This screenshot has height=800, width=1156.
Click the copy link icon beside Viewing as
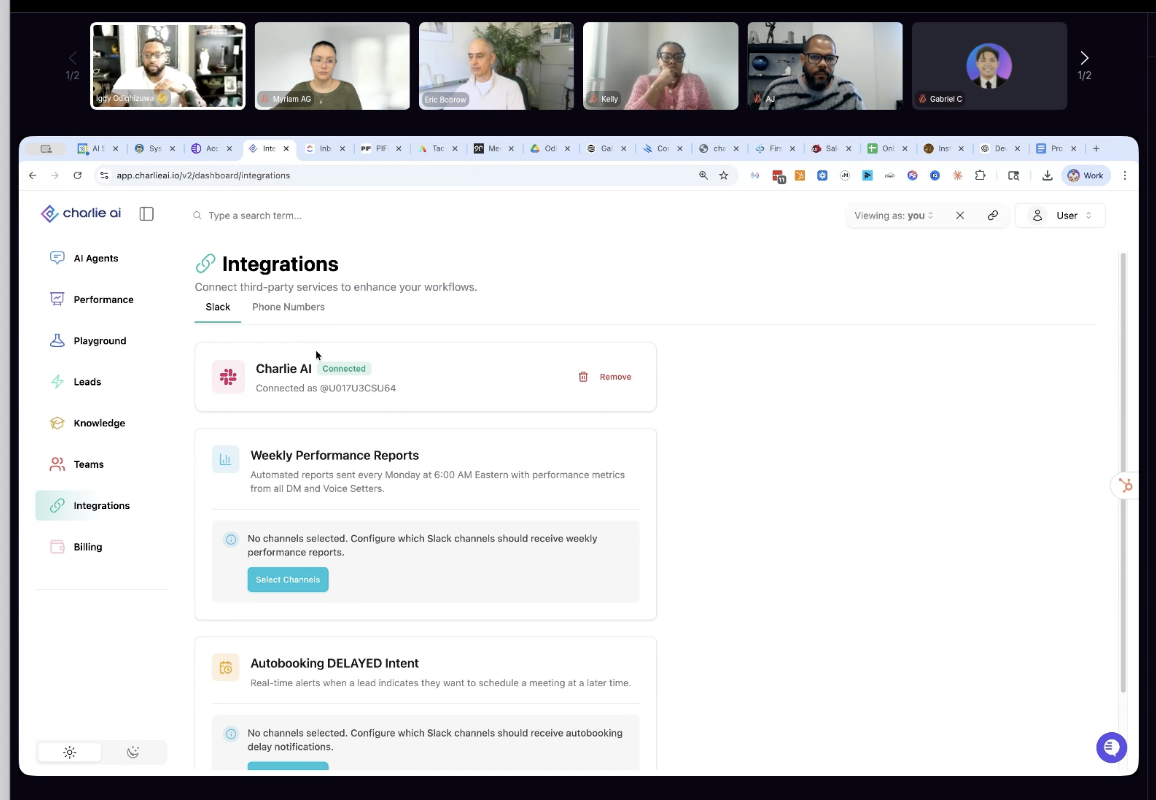[993, 215]
